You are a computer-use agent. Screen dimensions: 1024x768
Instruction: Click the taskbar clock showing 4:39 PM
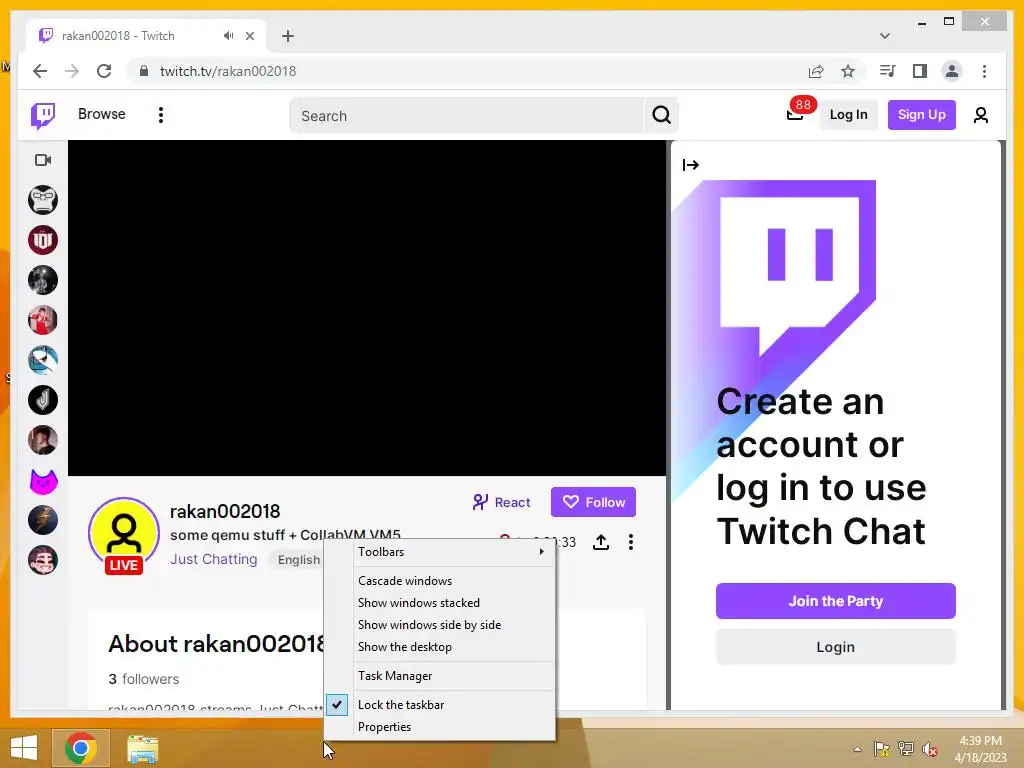click(980, 749)
